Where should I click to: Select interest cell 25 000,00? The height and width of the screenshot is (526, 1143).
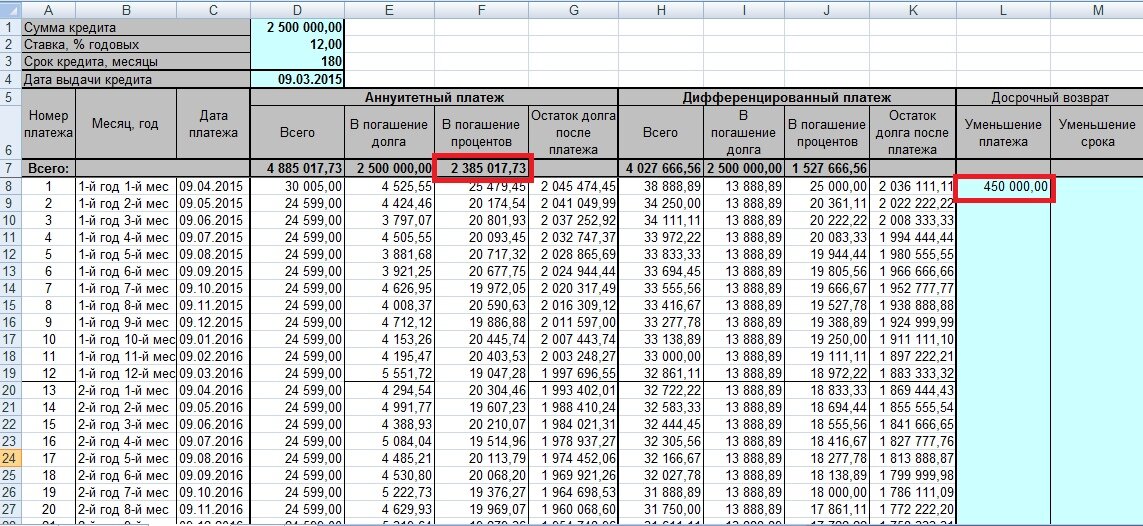[x=827, y=187]
